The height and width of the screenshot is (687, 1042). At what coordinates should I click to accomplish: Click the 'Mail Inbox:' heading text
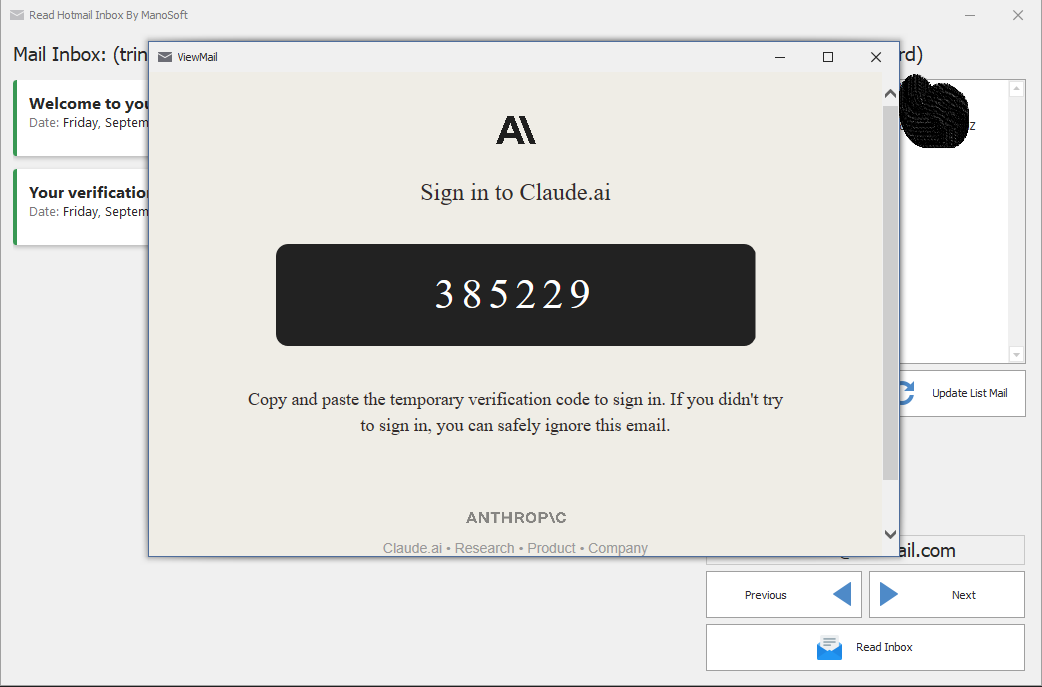[x=60, y=54]
